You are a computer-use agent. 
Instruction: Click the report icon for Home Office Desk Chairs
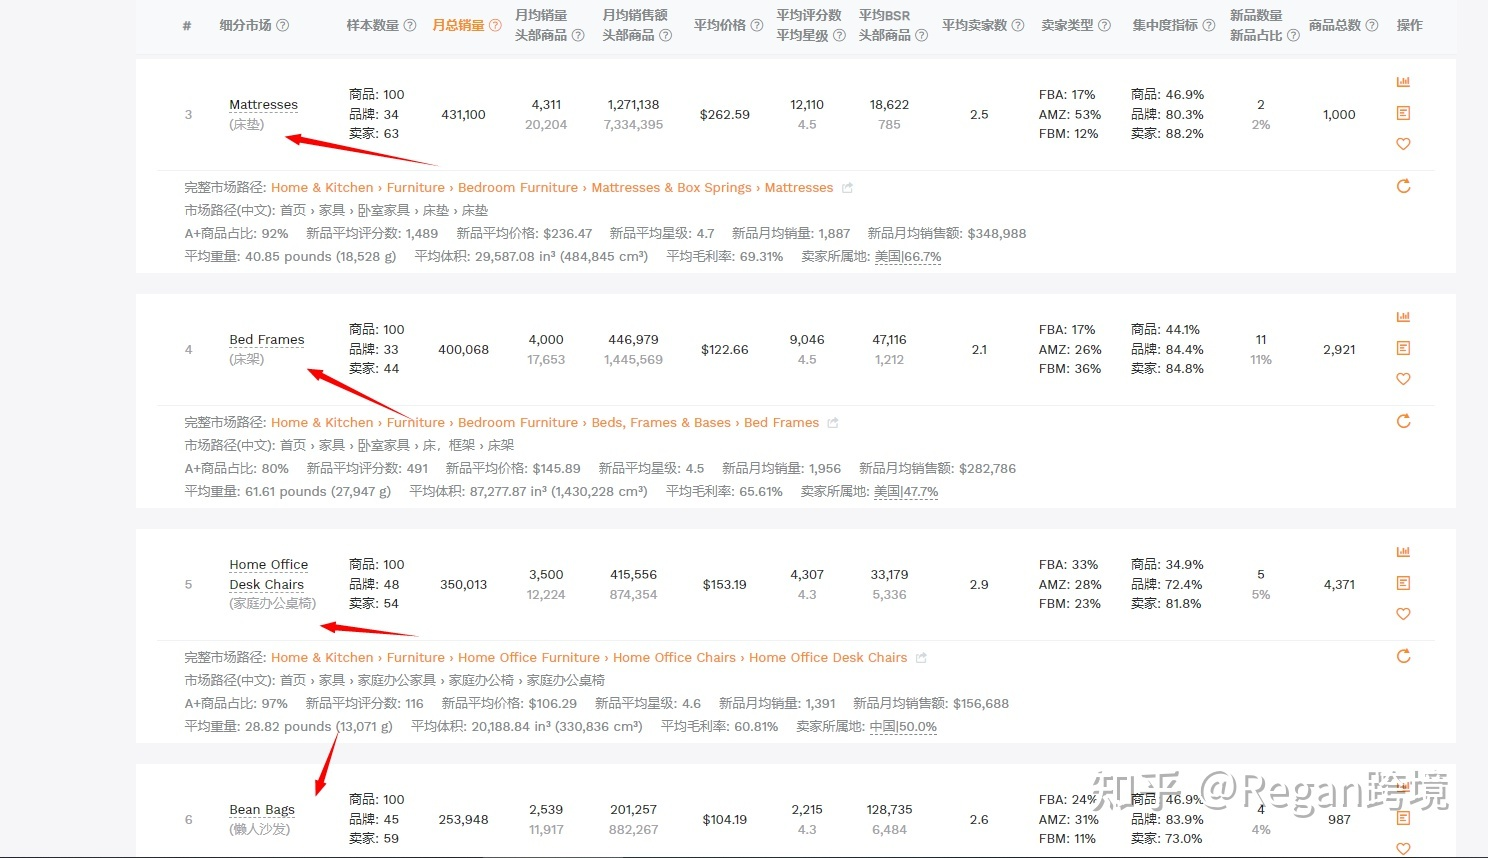point(1403,583)
